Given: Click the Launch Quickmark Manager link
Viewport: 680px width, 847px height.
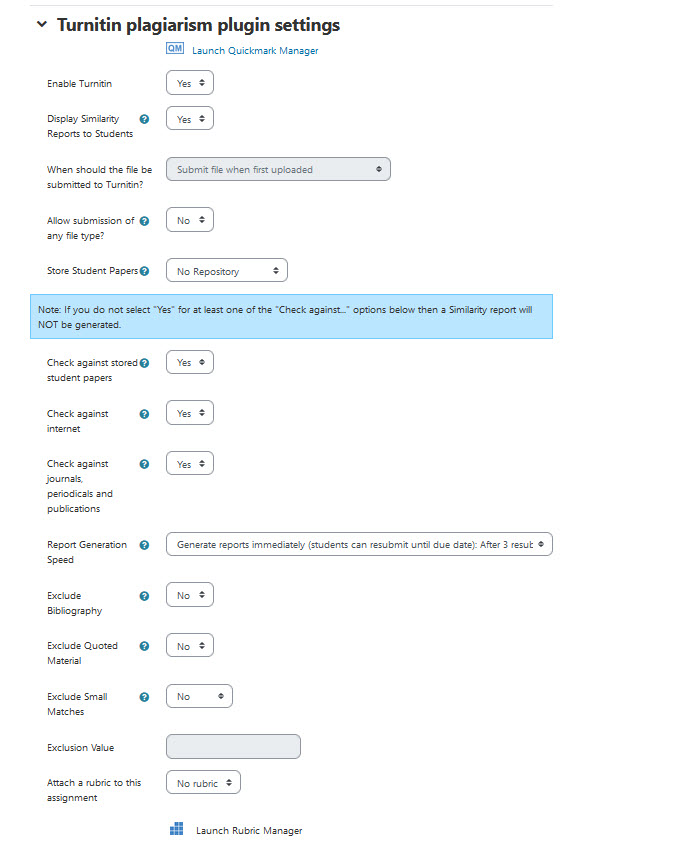Looking at the screenshot, I should click(x=255, y=51).
